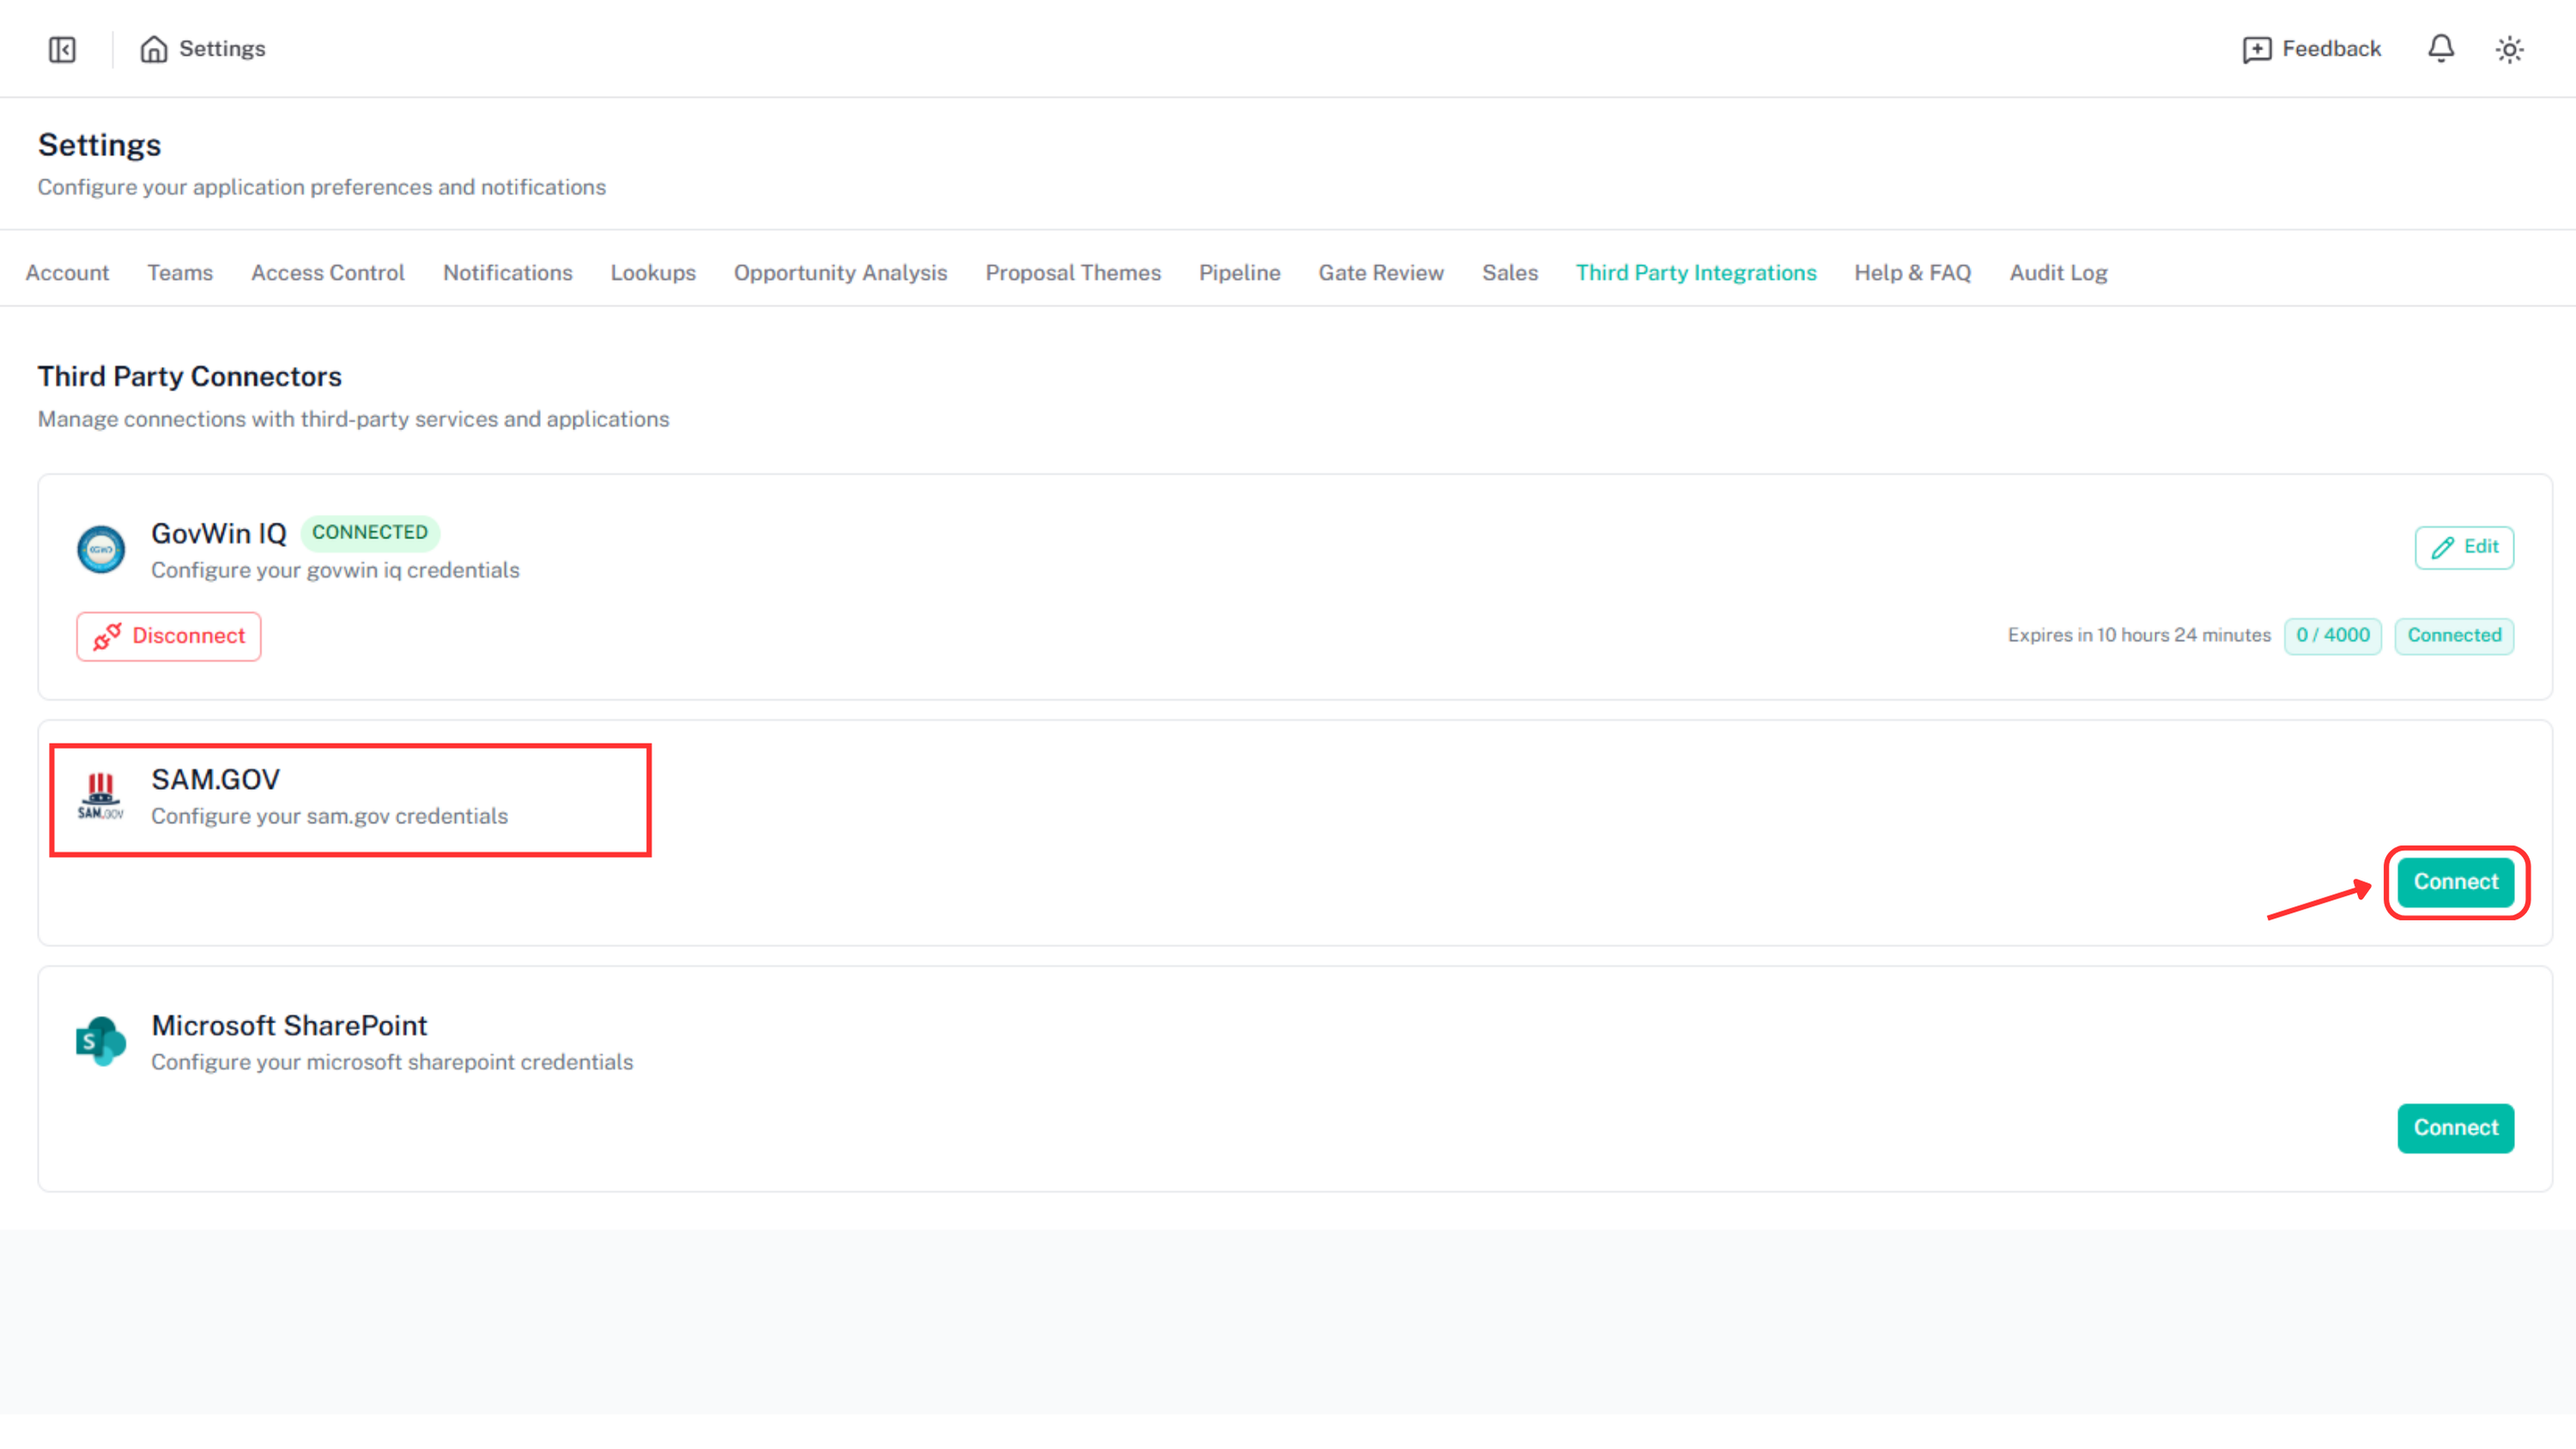Click the unlink icon in Disconnect button
This screenshot has width=2576, height=1449.
(x=107, y=636)
